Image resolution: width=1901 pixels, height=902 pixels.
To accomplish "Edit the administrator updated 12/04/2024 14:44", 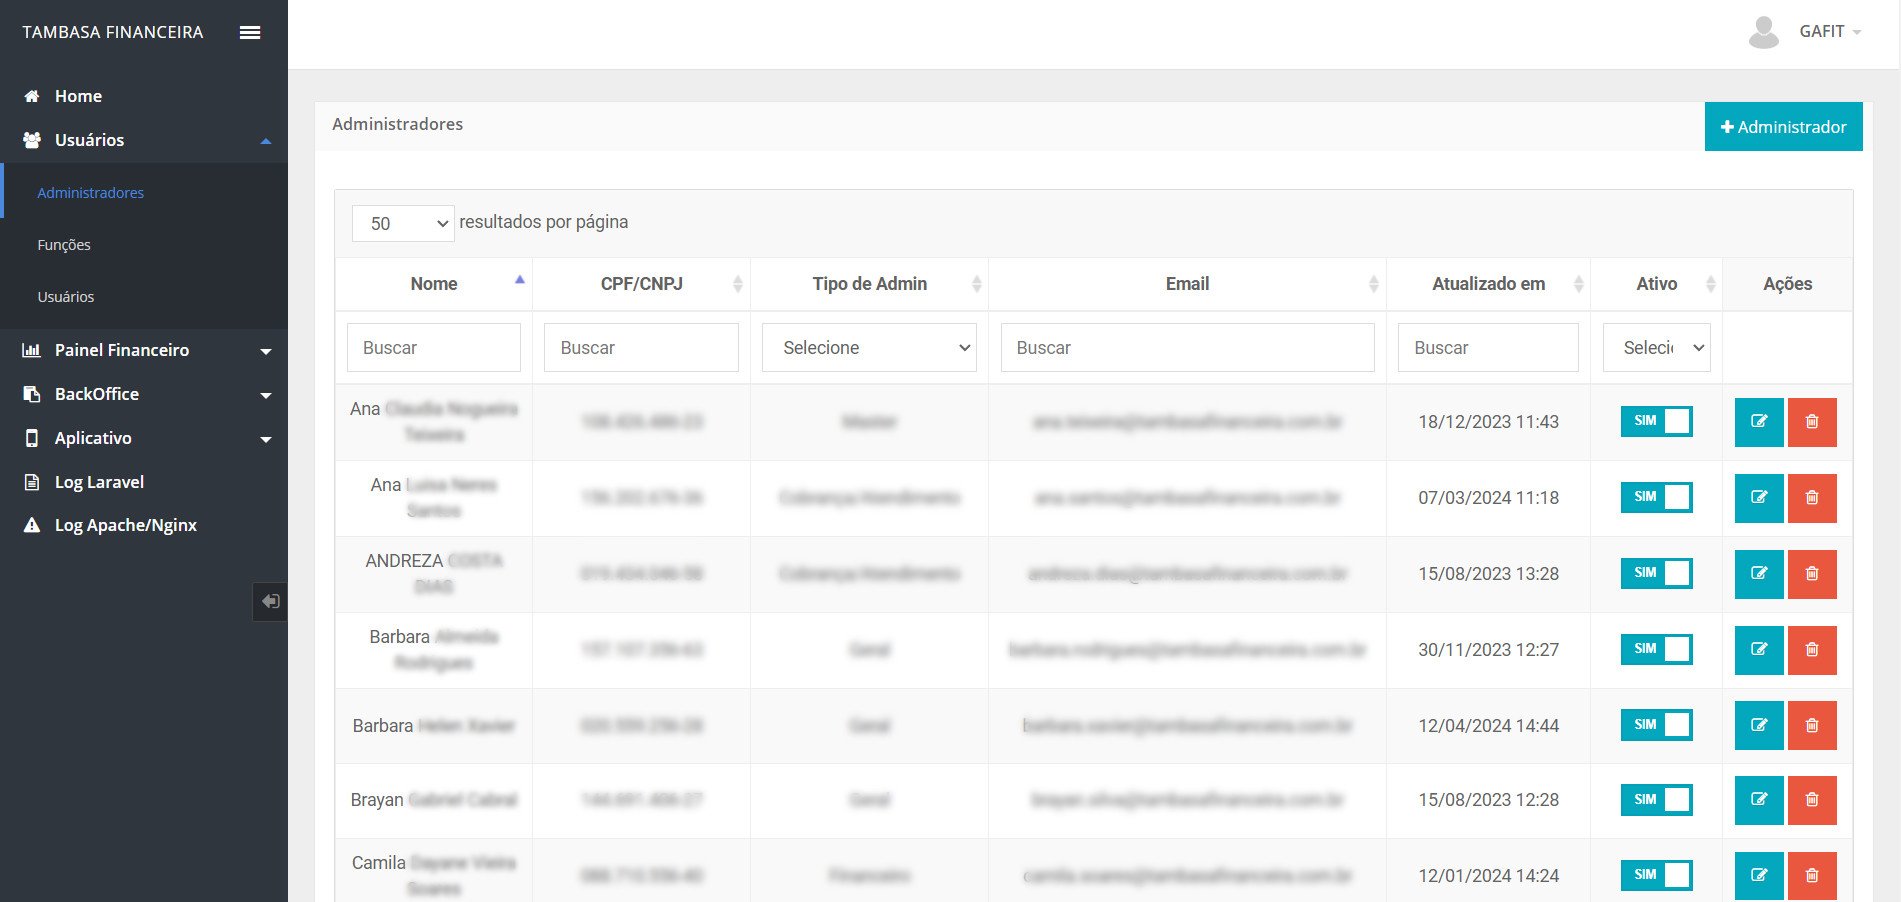I will point(1758,725).
